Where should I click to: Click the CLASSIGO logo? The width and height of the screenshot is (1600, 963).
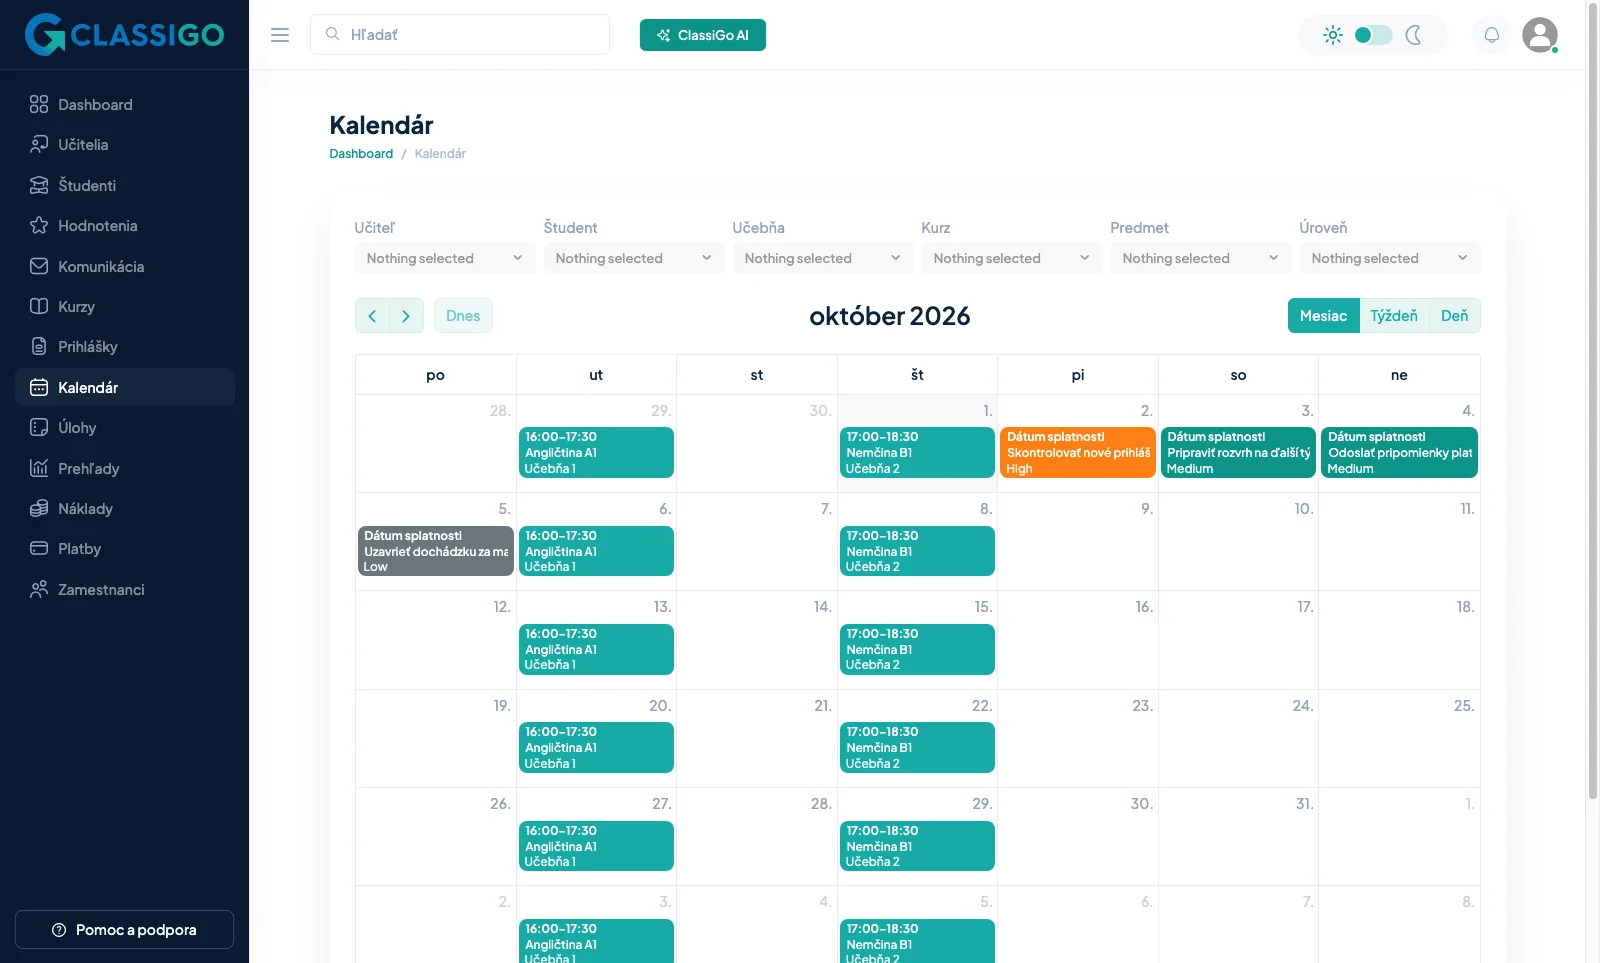[x=125, y=34]
